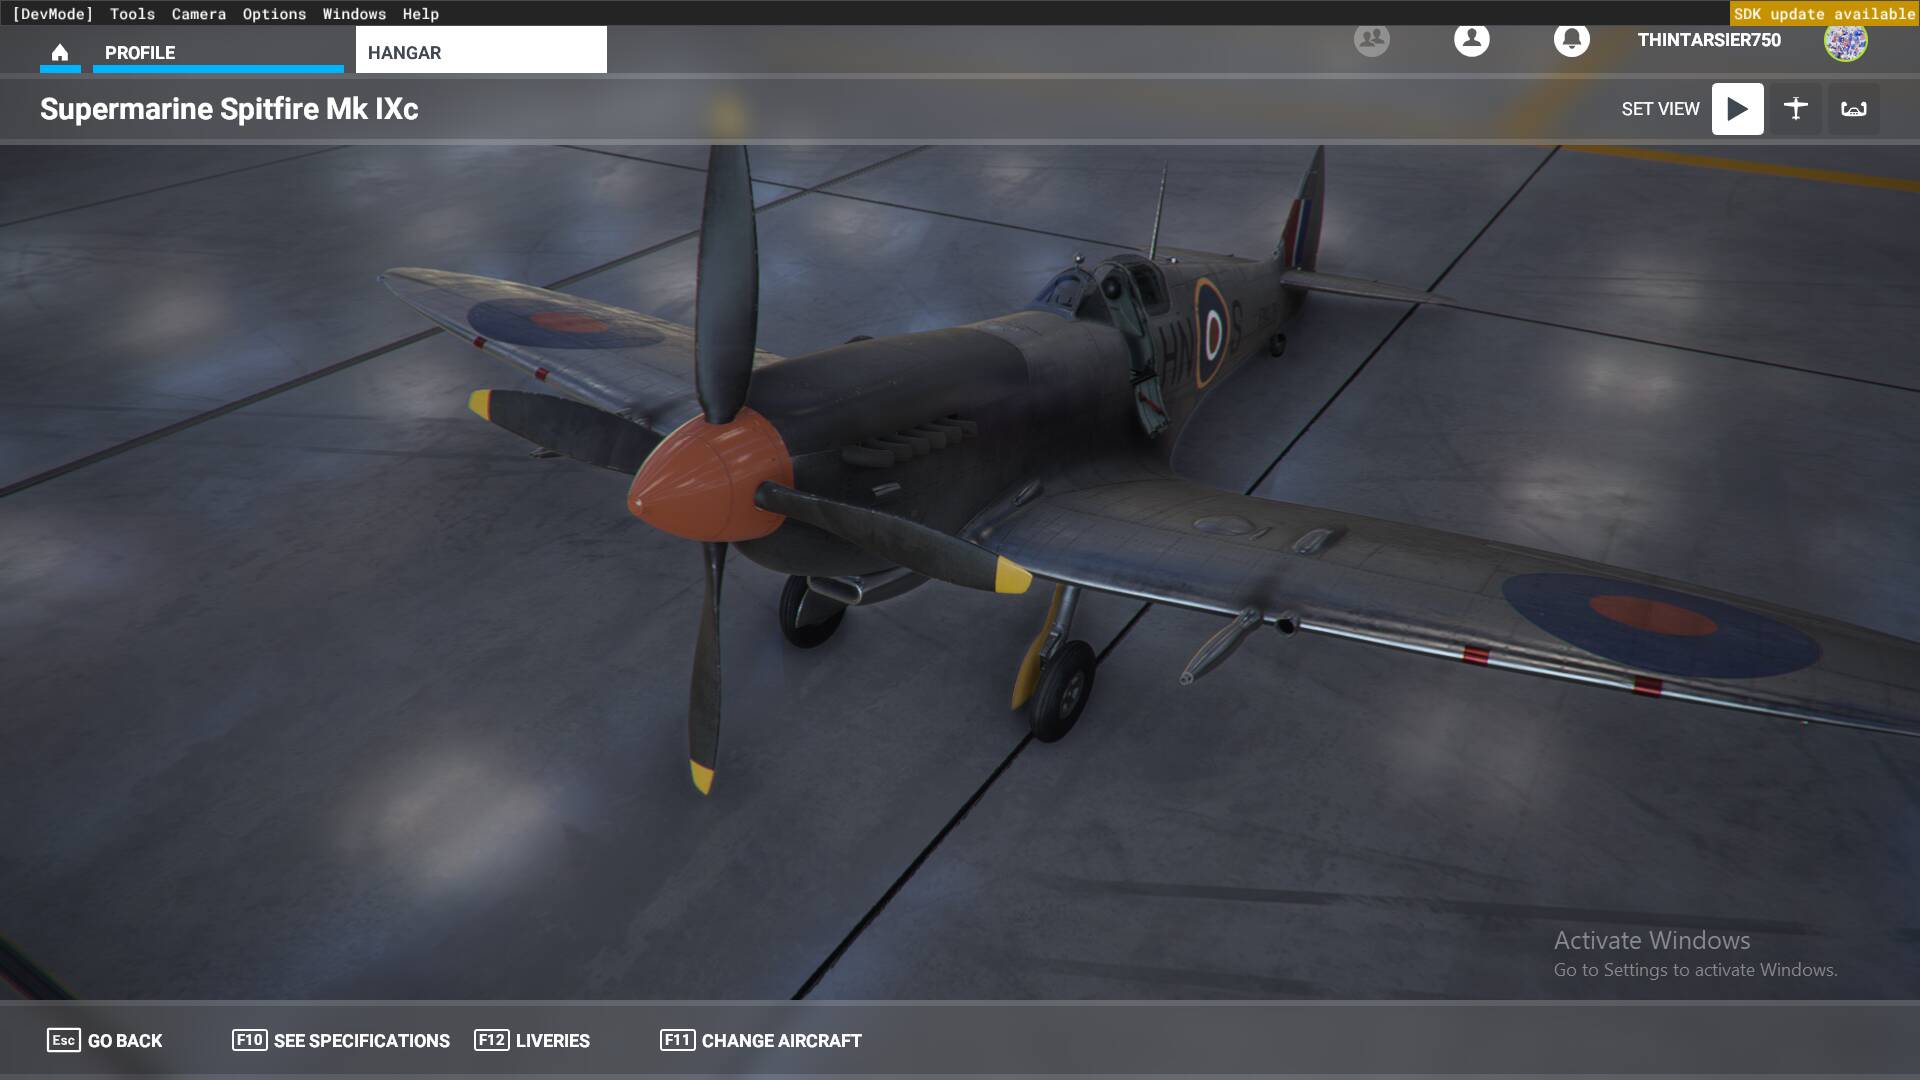The image size is (1920, 1080).
Task: Open the LIVERIES option
Action: pyautogui.click(x=532, y=1040)
